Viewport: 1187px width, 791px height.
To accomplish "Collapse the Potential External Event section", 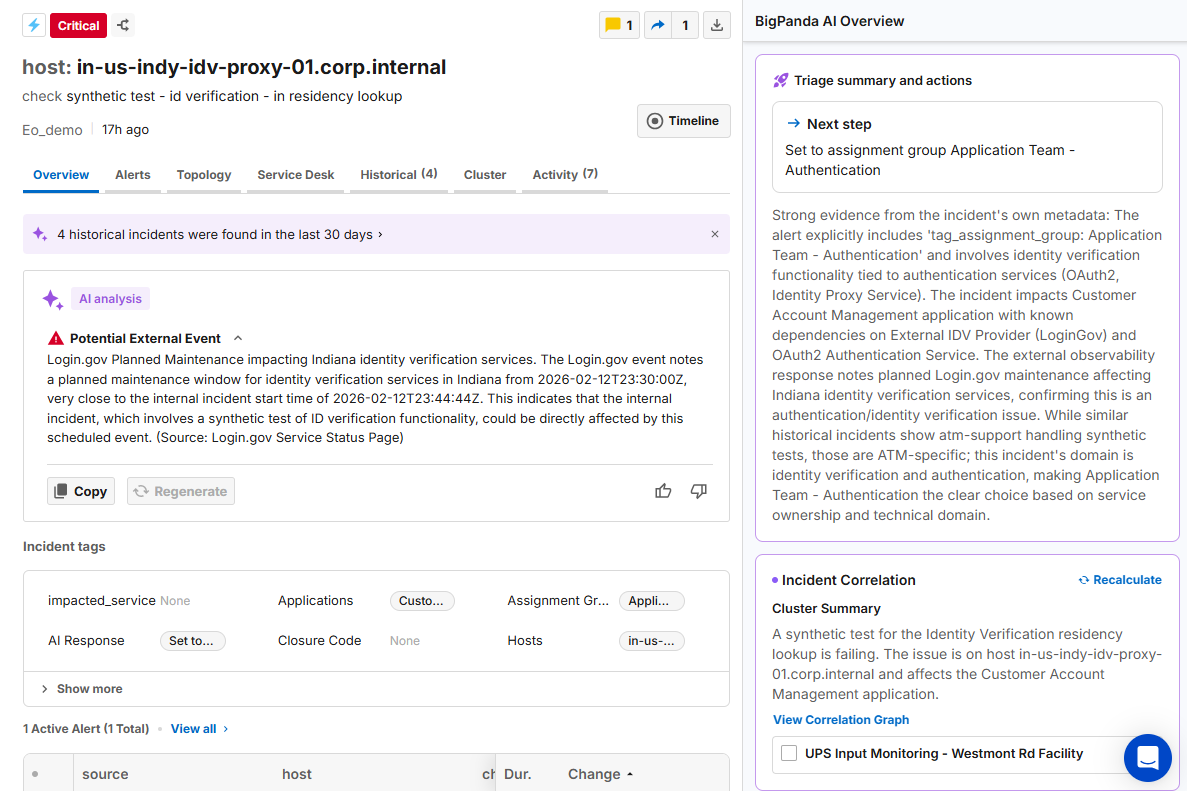I will pyautogui.click(x=238, y=339).
